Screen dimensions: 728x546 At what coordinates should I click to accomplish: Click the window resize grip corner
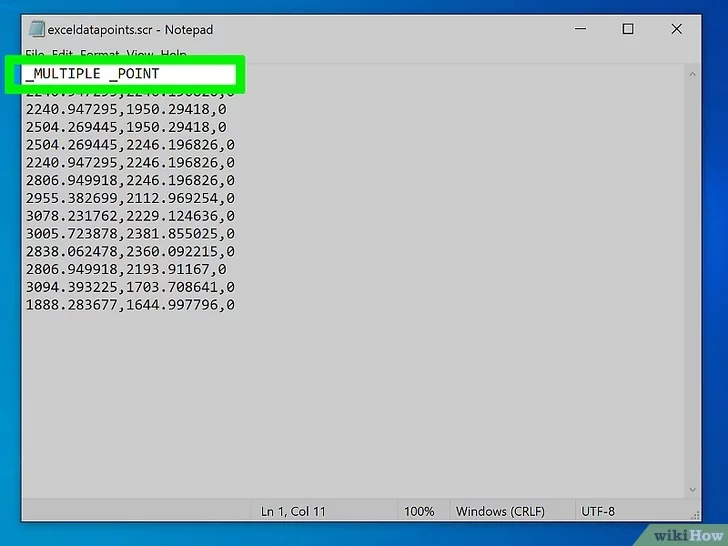(695, 515)
